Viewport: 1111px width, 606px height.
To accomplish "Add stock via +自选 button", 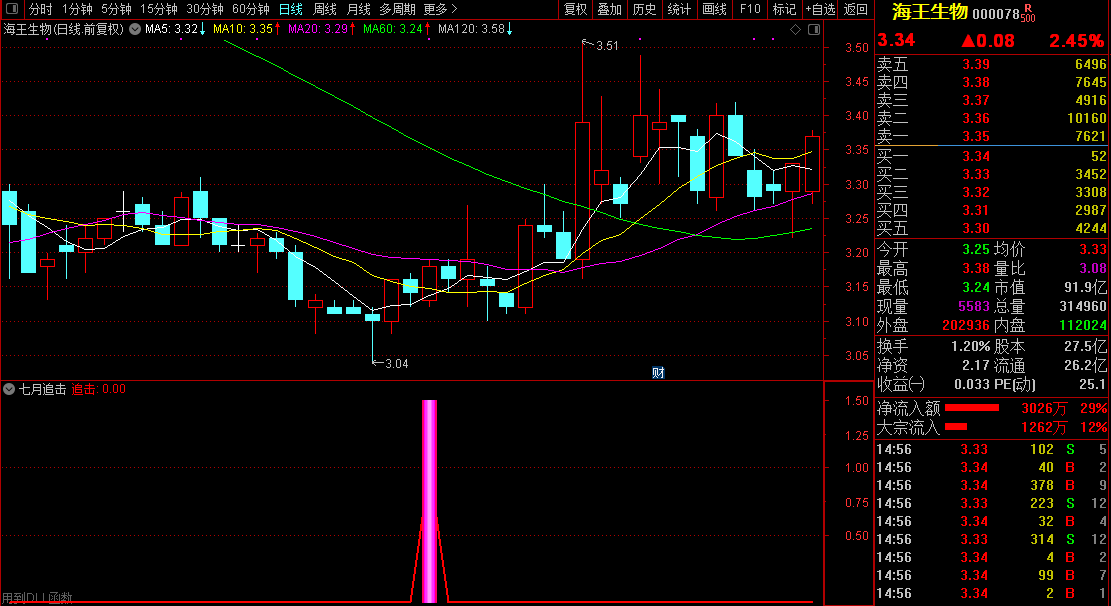I will click(819, 9).
